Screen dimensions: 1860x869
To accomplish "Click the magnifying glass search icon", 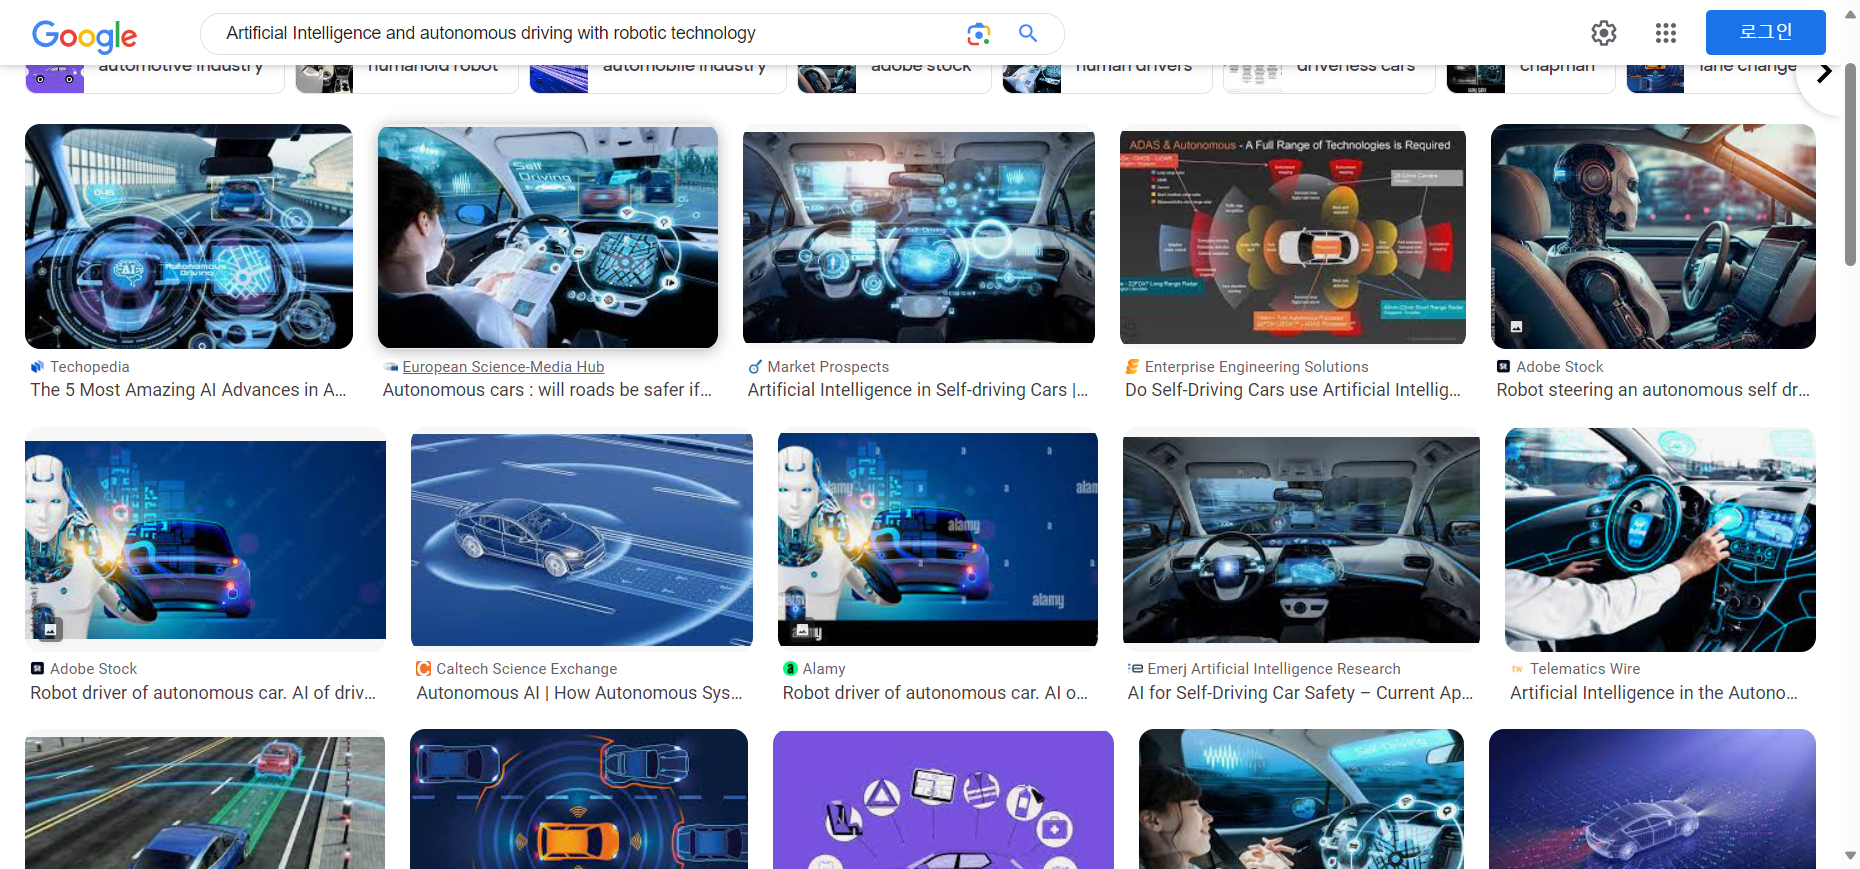I will pyautogui.click(x=1028, y=33).
